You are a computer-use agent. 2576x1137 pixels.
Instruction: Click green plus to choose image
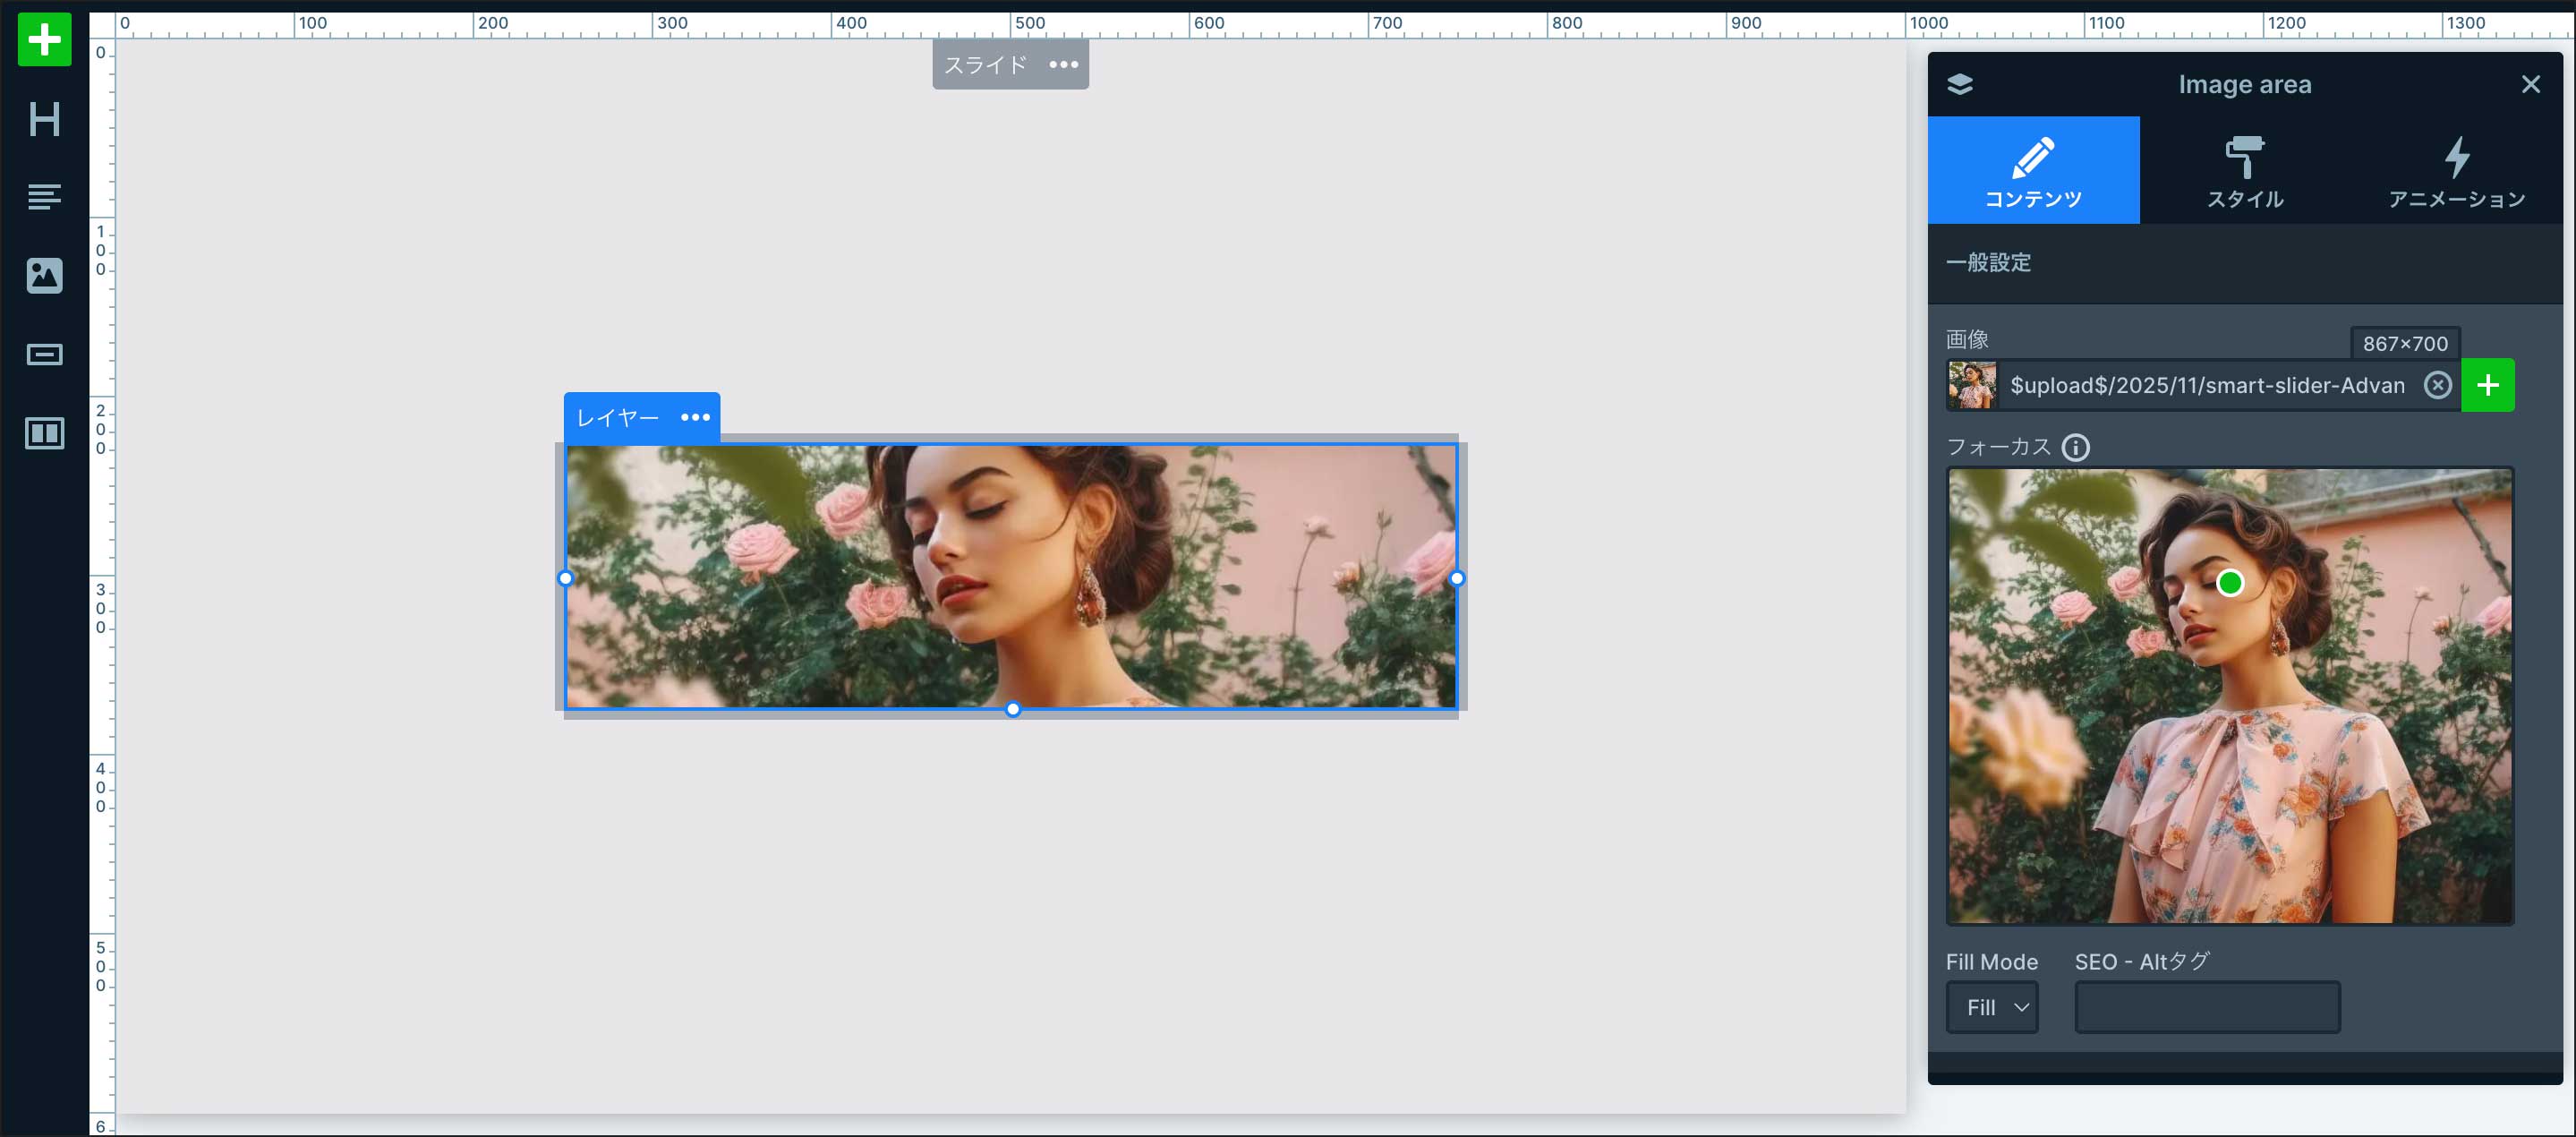[2487, 385]
